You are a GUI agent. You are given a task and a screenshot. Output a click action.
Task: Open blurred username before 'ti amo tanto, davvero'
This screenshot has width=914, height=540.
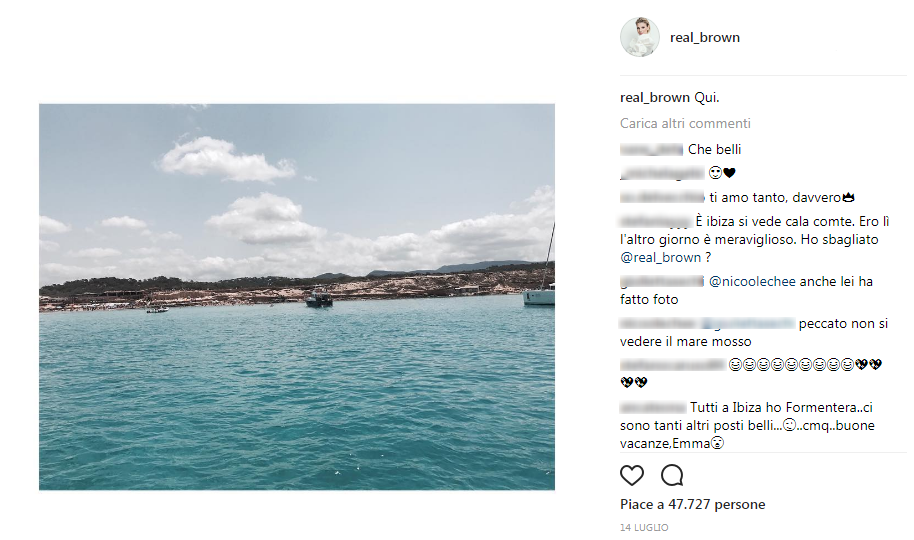click(662, 198)
